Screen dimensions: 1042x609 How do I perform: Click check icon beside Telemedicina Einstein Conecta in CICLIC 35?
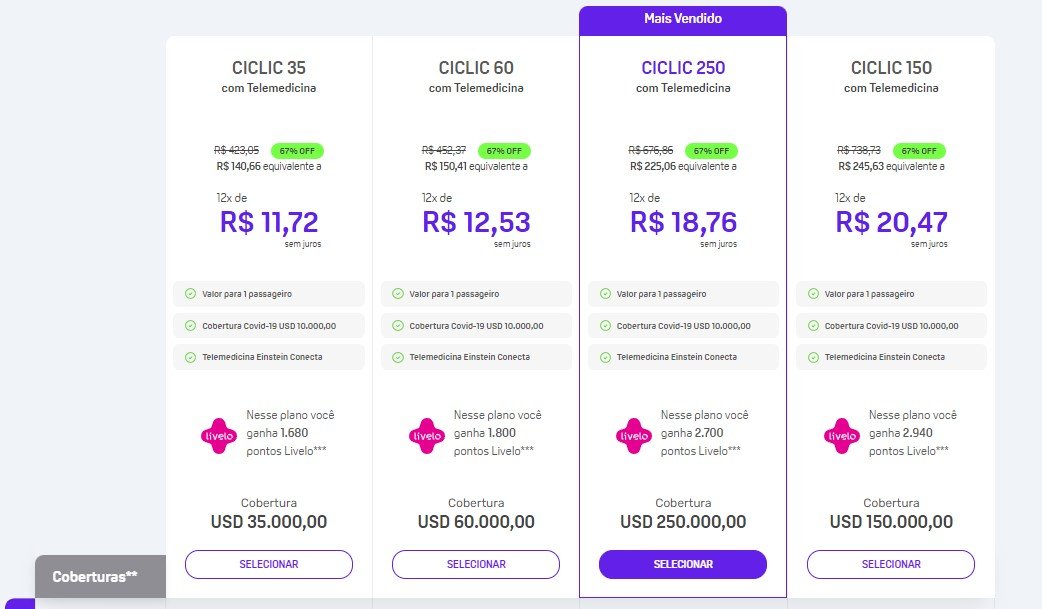(190, 357)
